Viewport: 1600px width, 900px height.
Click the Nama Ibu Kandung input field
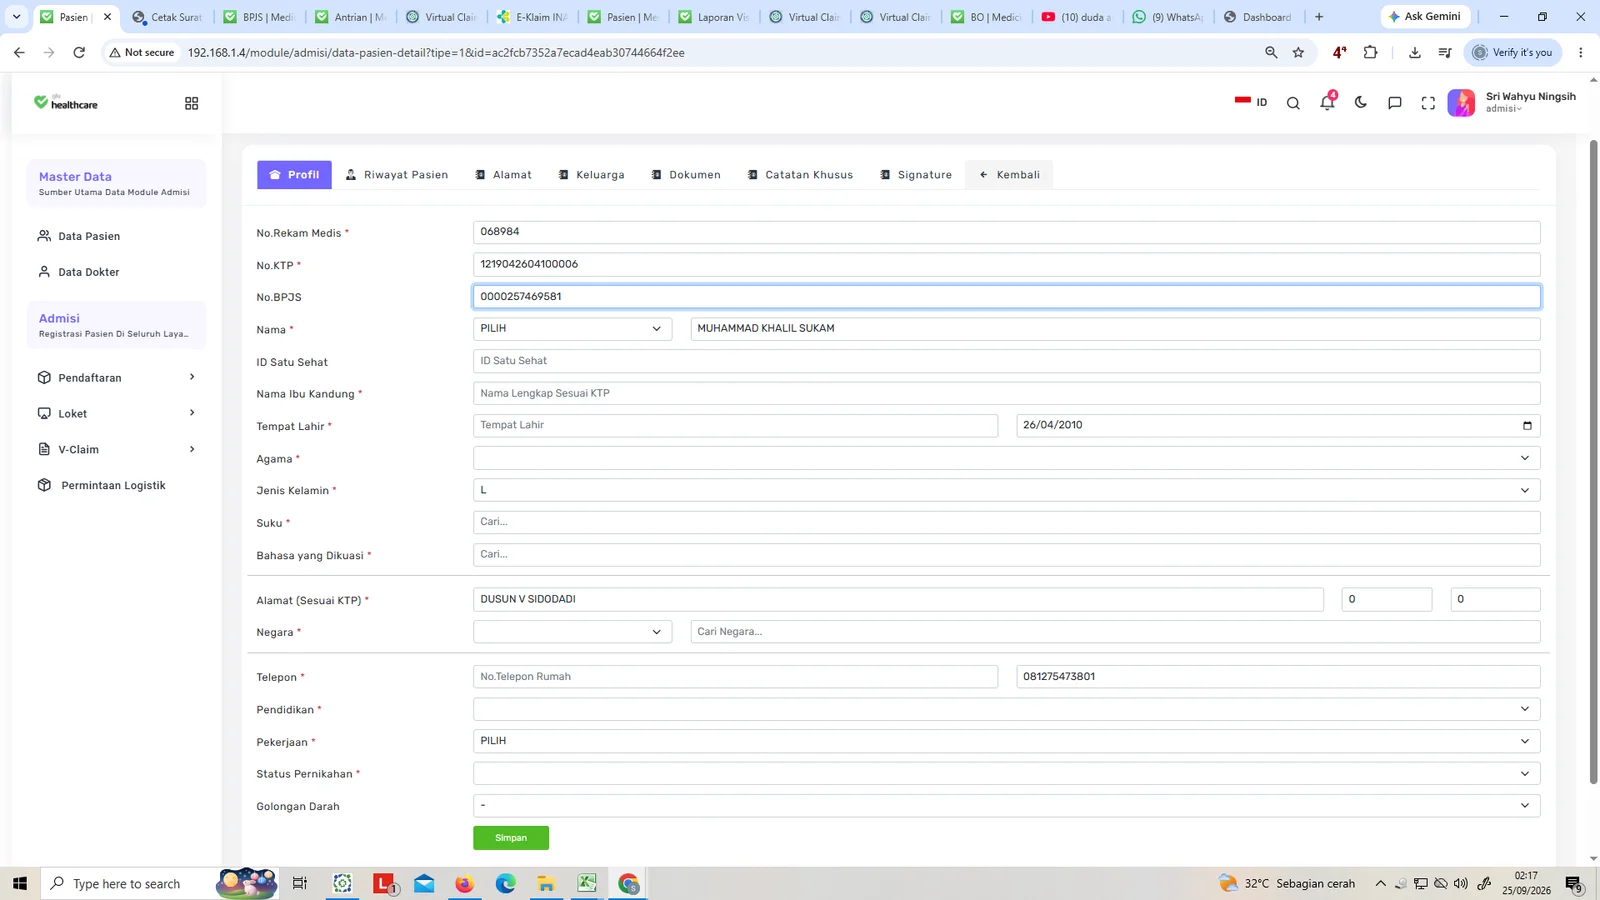click(1006, 393)
